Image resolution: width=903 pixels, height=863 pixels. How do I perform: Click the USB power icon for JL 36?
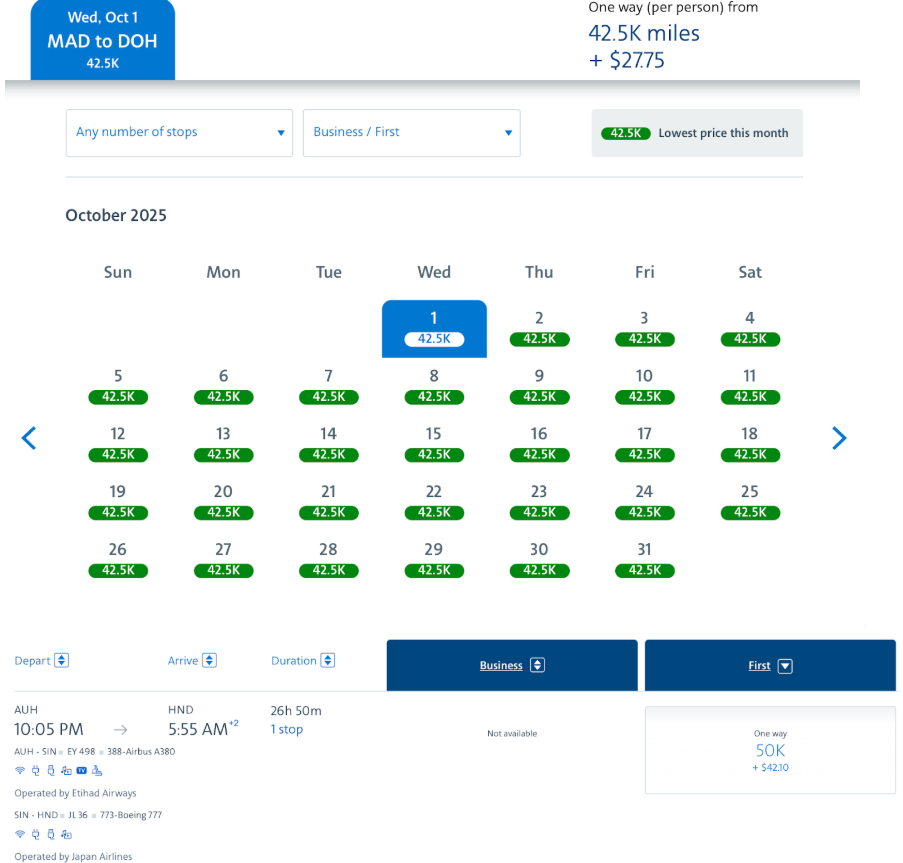pyautogui.click(x=51, y=834)
